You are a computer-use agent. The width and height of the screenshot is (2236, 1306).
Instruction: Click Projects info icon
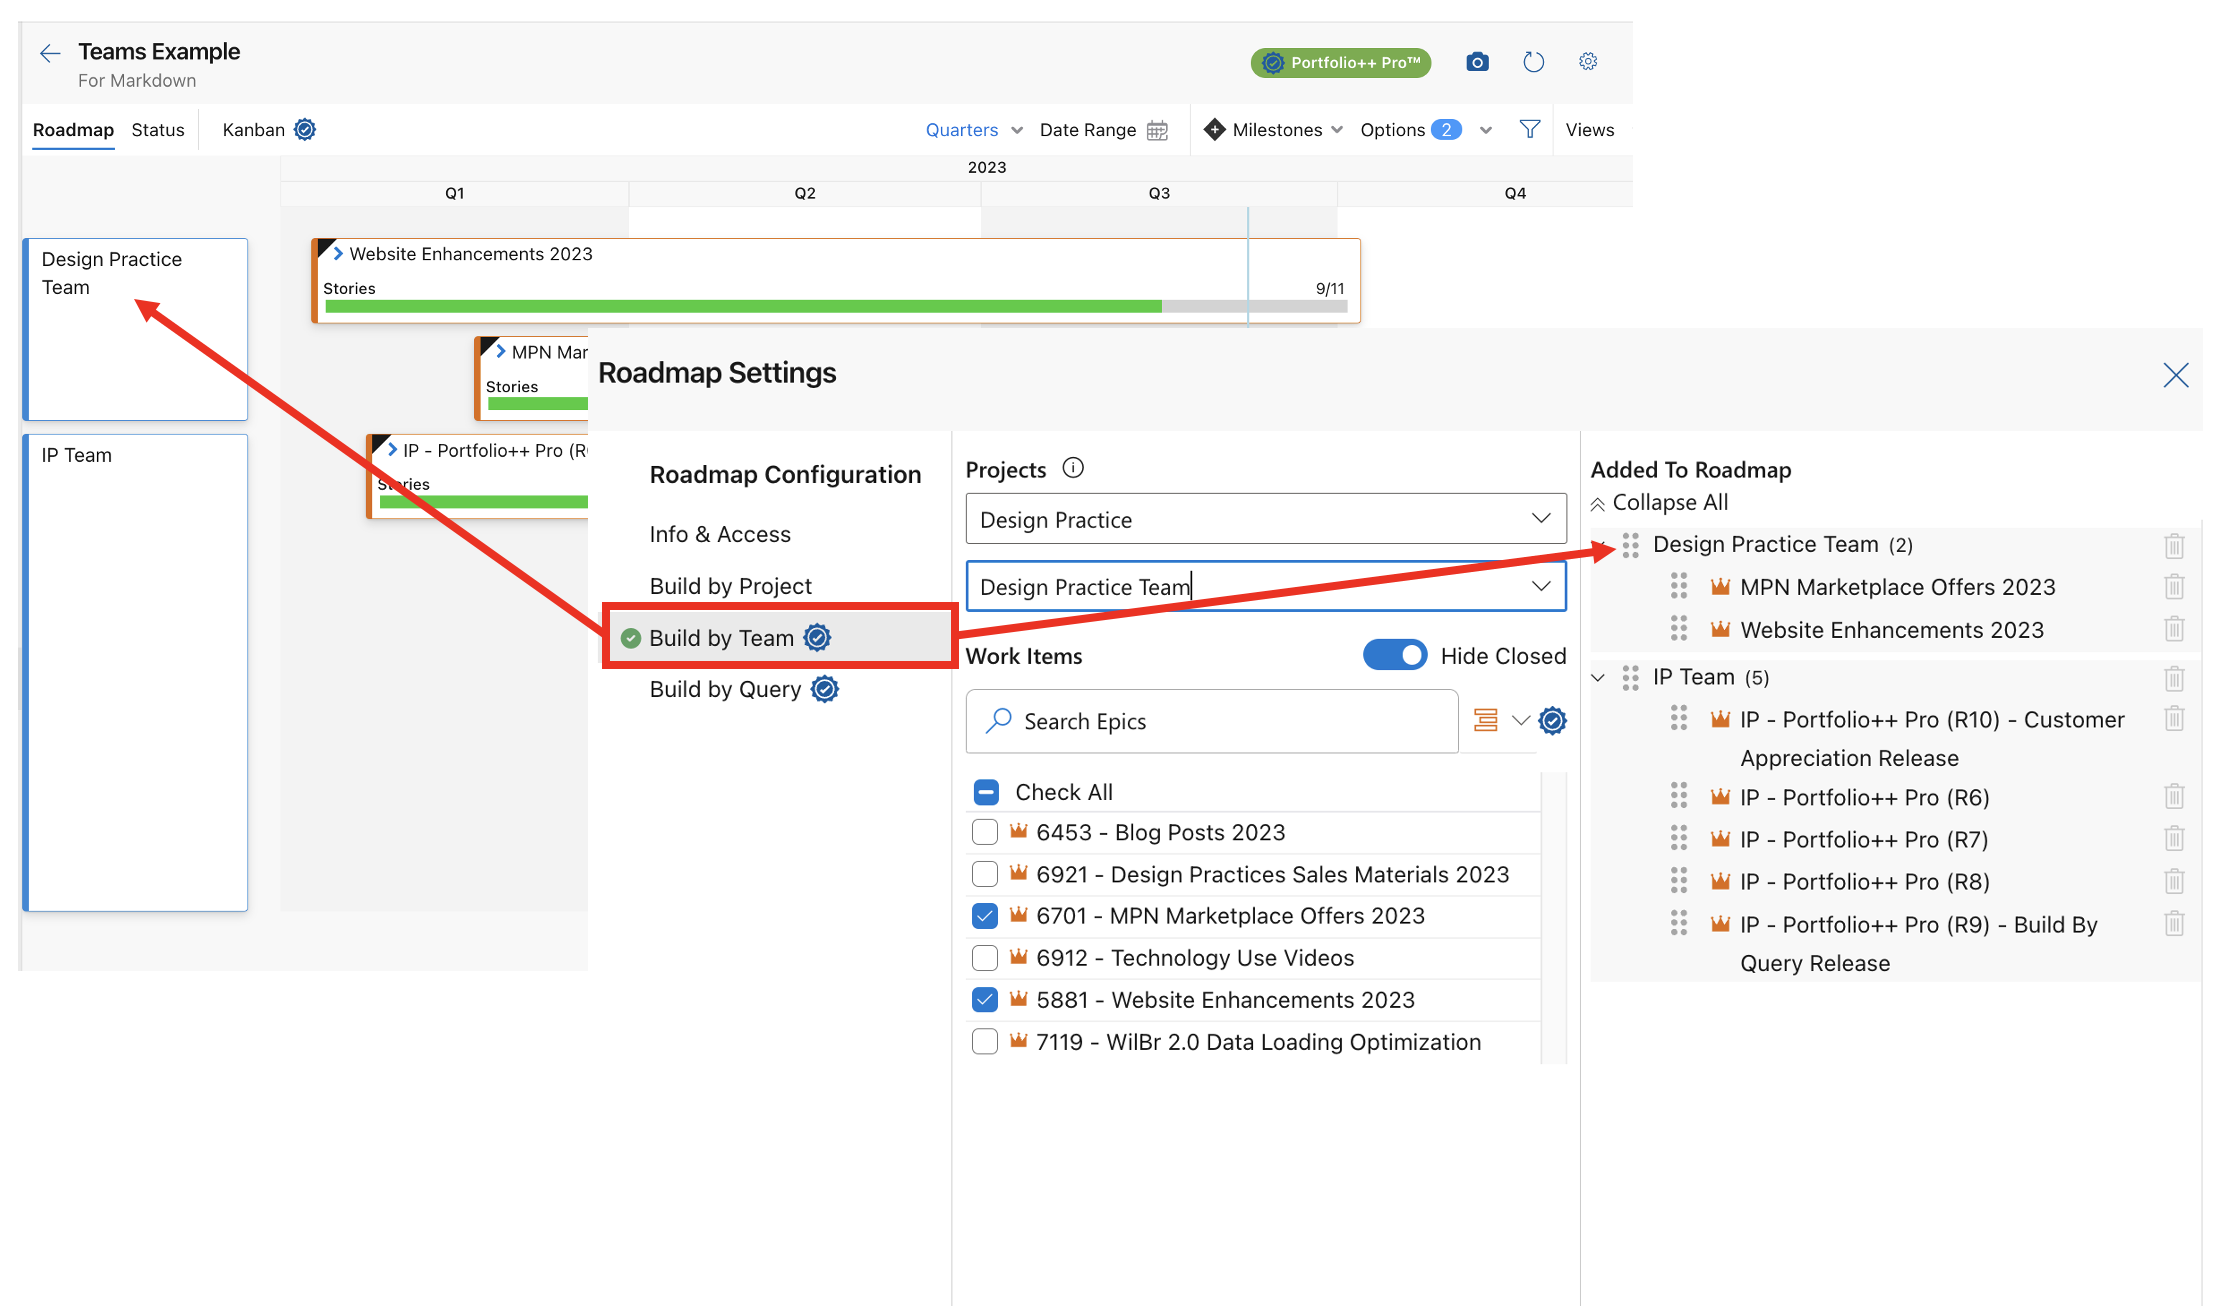click(1073, 468)
